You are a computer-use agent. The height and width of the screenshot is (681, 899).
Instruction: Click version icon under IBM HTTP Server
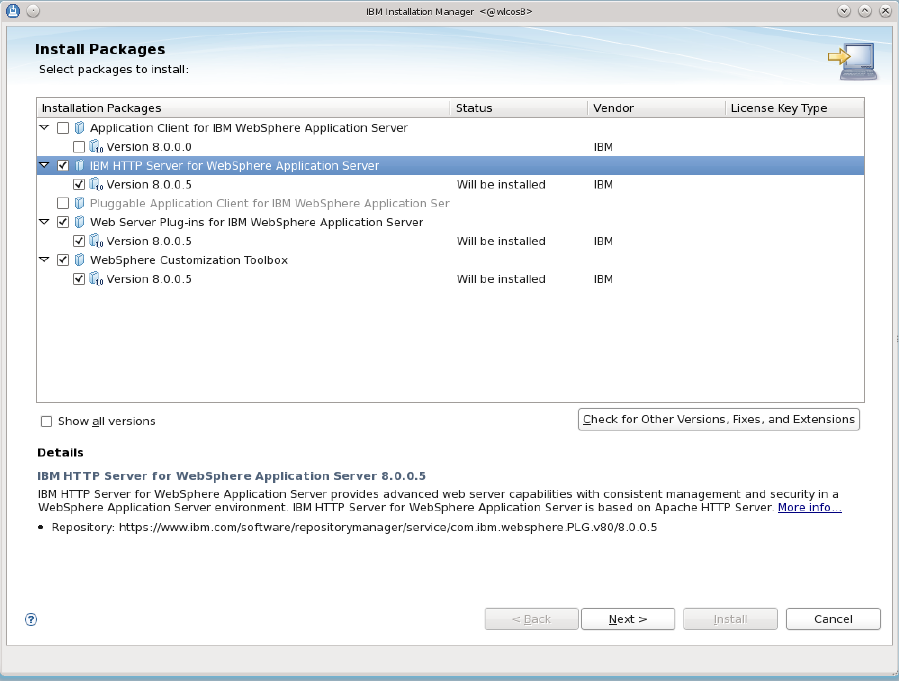point(96,185)
